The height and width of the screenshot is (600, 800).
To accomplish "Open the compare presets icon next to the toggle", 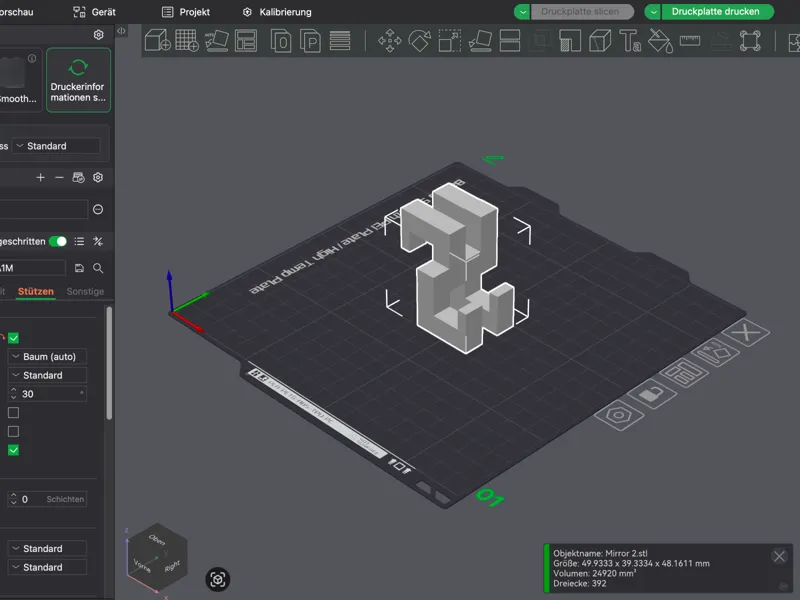I will click(x=98, y=241).
